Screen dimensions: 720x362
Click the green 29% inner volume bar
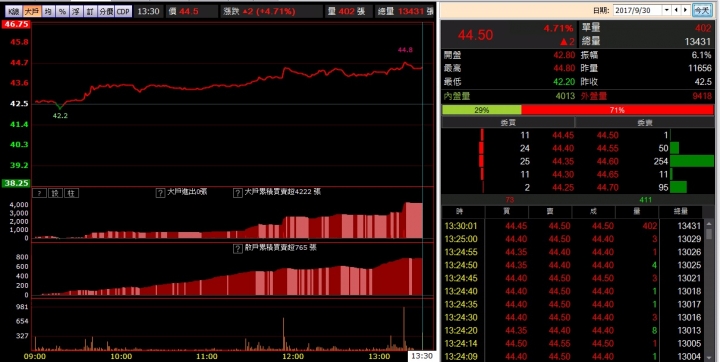(x=482, y=110)
